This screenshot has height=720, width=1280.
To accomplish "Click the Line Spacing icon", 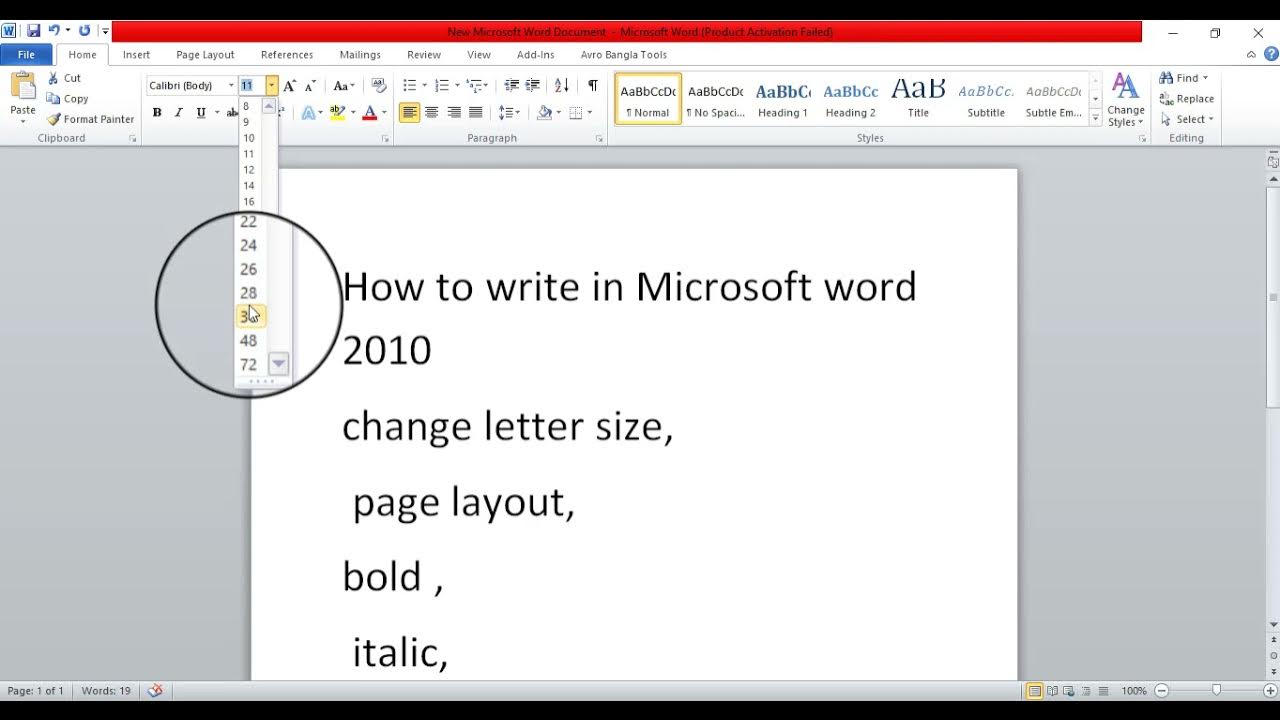I will (506, 113).
